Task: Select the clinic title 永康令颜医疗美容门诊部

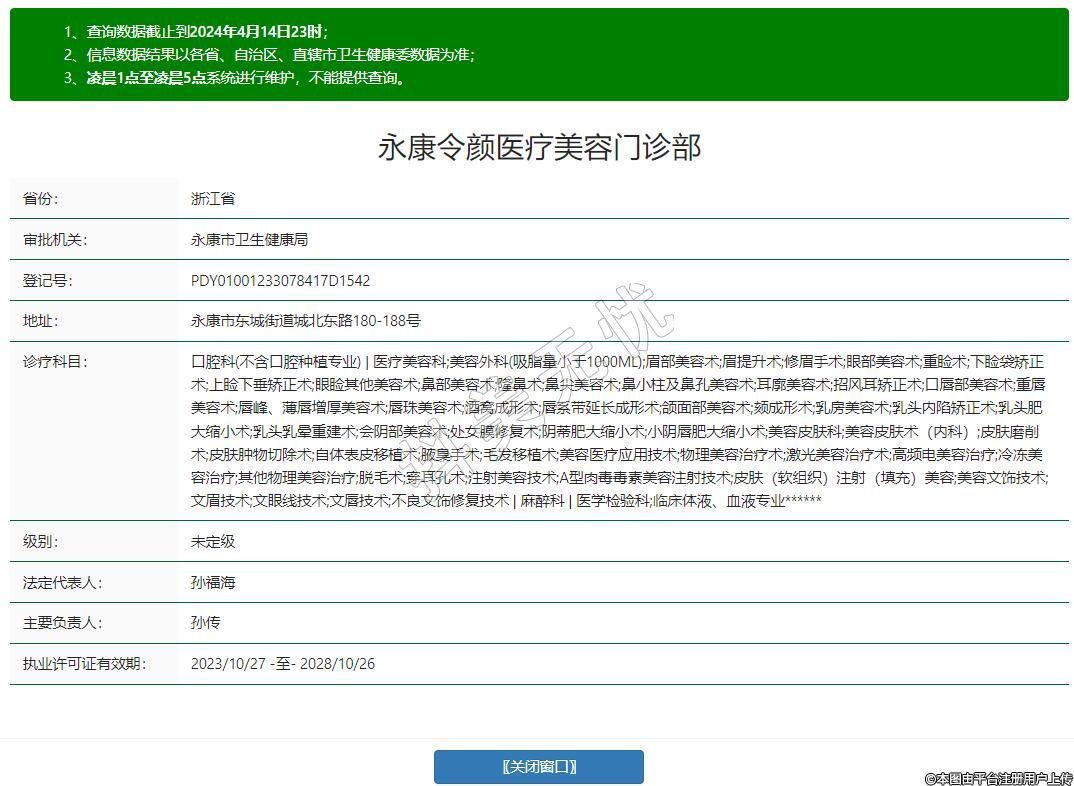Action: pyautogui.click(x=538, y=147)
